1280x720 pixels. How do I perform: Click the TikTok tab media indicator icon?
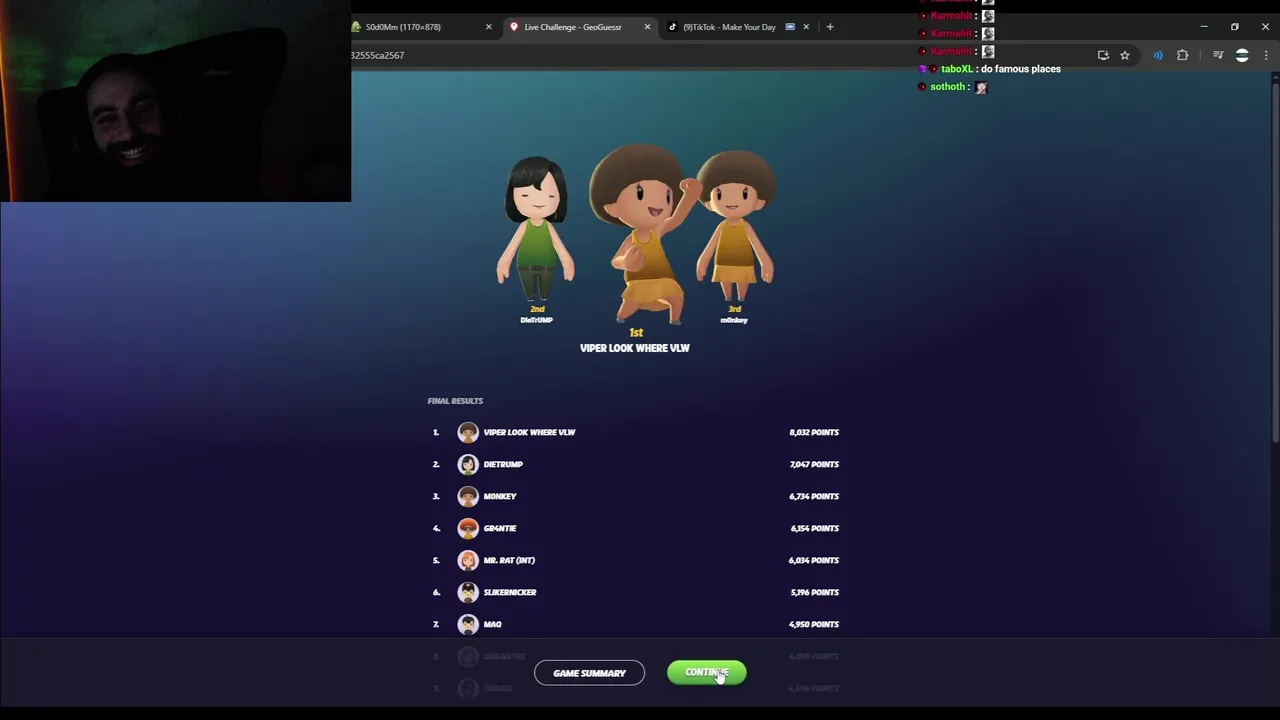tap(790, 27)
